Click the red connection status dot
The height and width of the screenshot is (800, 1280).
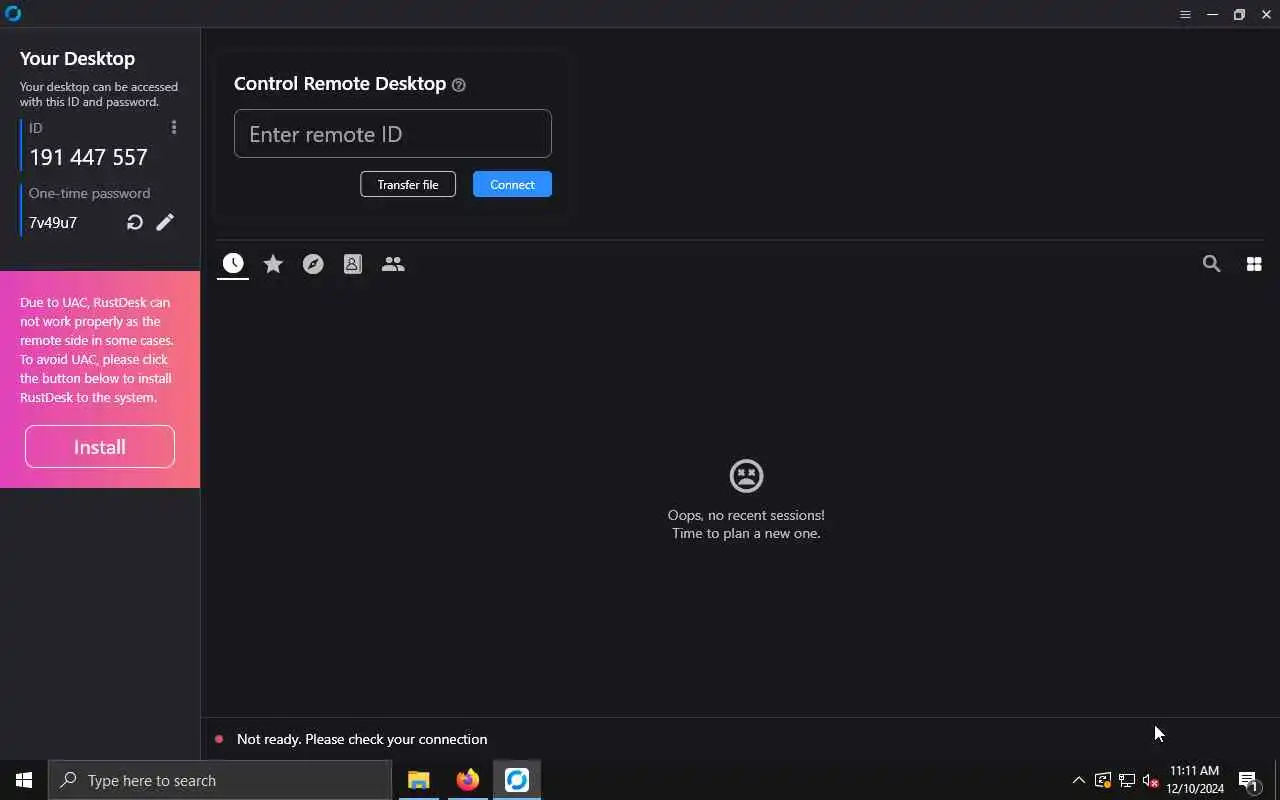coord(219,739)
